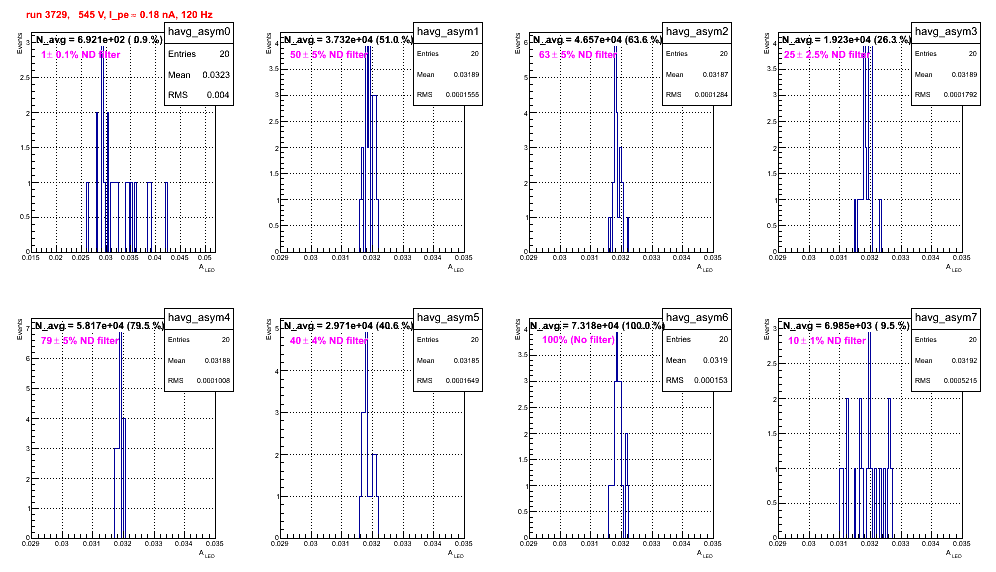Click the Events y-axis label of havg_asym4 plot
This screenshot has width=996, height=572.
pyautogui.click(x=19, y=329)
